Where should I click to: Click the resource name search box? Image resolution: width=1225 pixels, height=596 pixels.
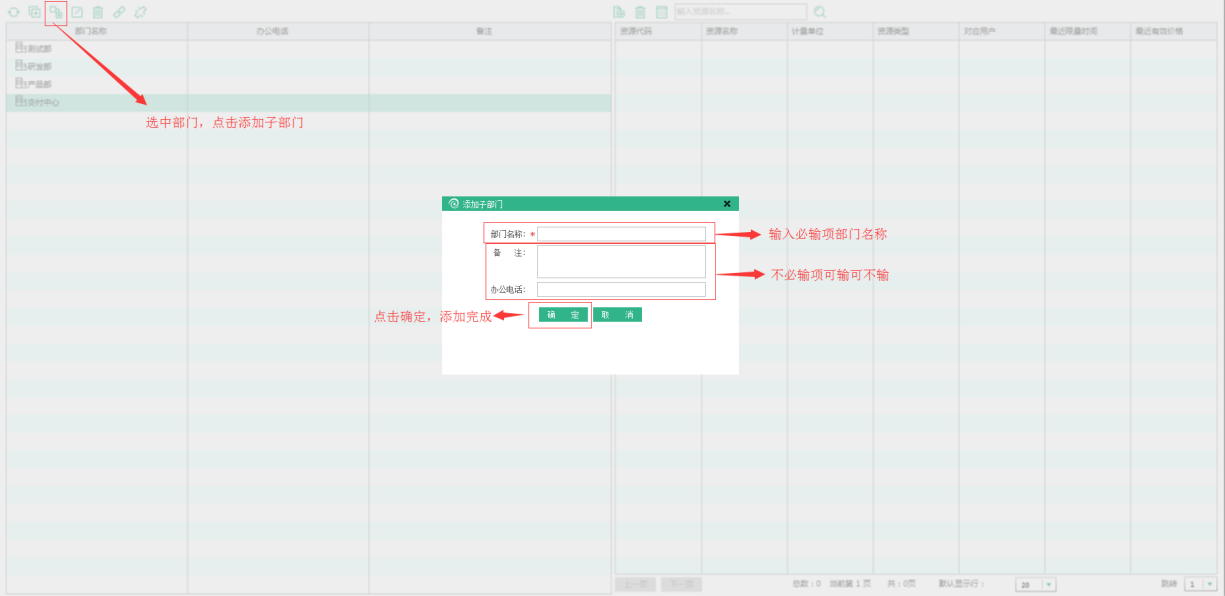[x=740, y=12]
